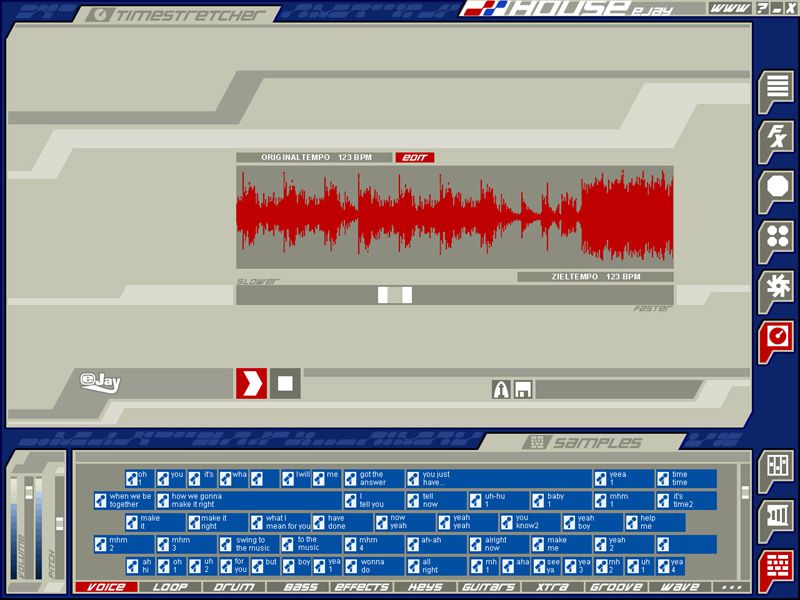The width and height of the screenshot is (800, 600).
Task: Select the 'swing to the music' sample
Action: point(250,544)
